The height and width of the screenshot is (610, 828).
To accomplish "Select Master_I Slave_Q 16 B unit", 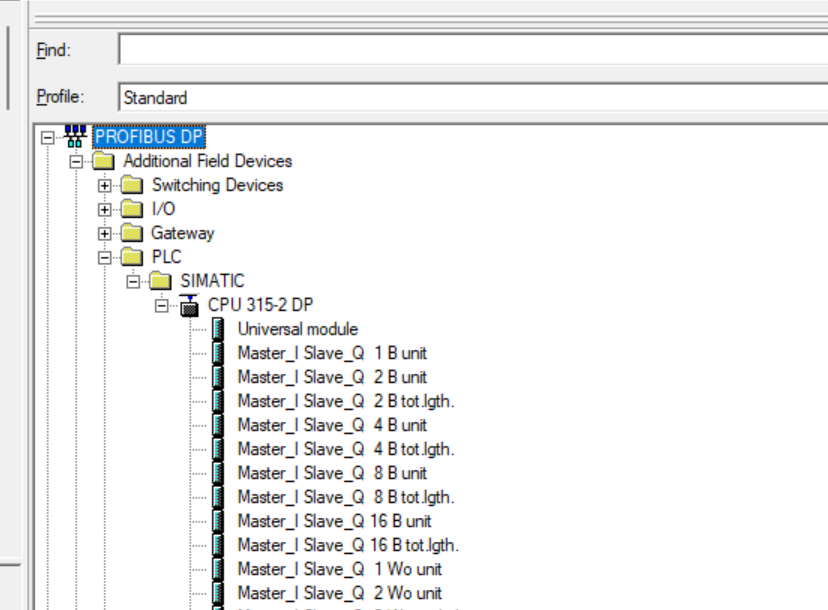I will click(334, 521).
